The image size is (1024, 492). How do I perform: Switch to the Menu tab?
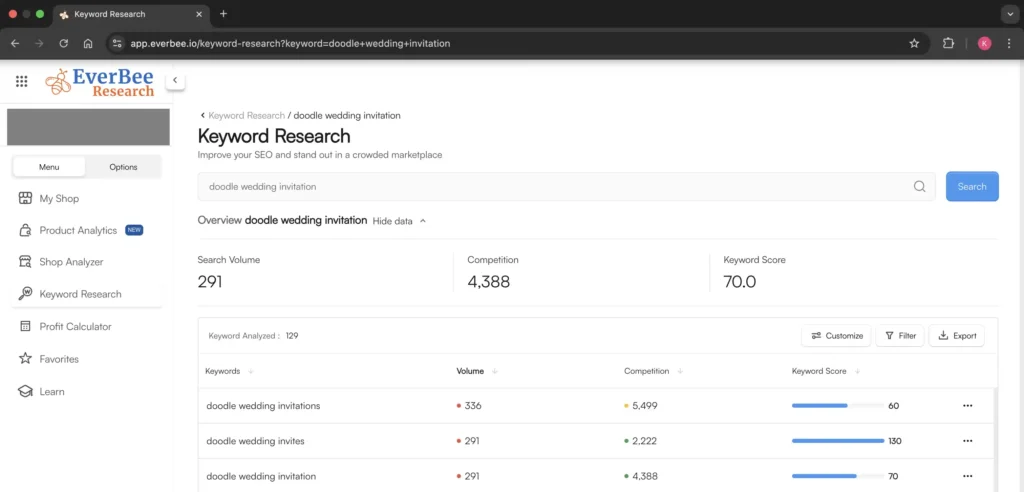click(x=49, y=167)
